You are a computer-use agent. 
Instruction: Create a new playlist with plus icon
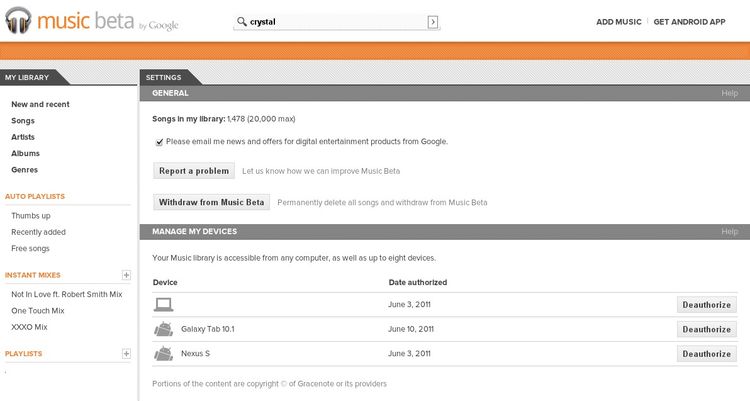pos(126,353)
